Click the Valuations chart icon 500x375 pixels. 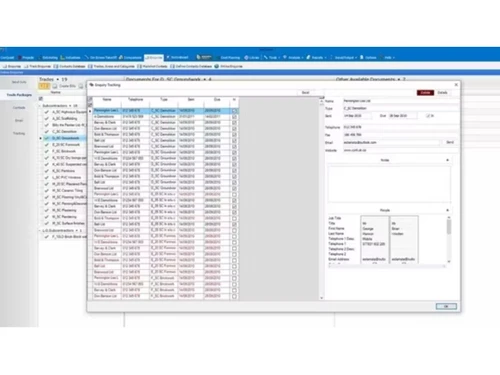click(x=62, y=58)
